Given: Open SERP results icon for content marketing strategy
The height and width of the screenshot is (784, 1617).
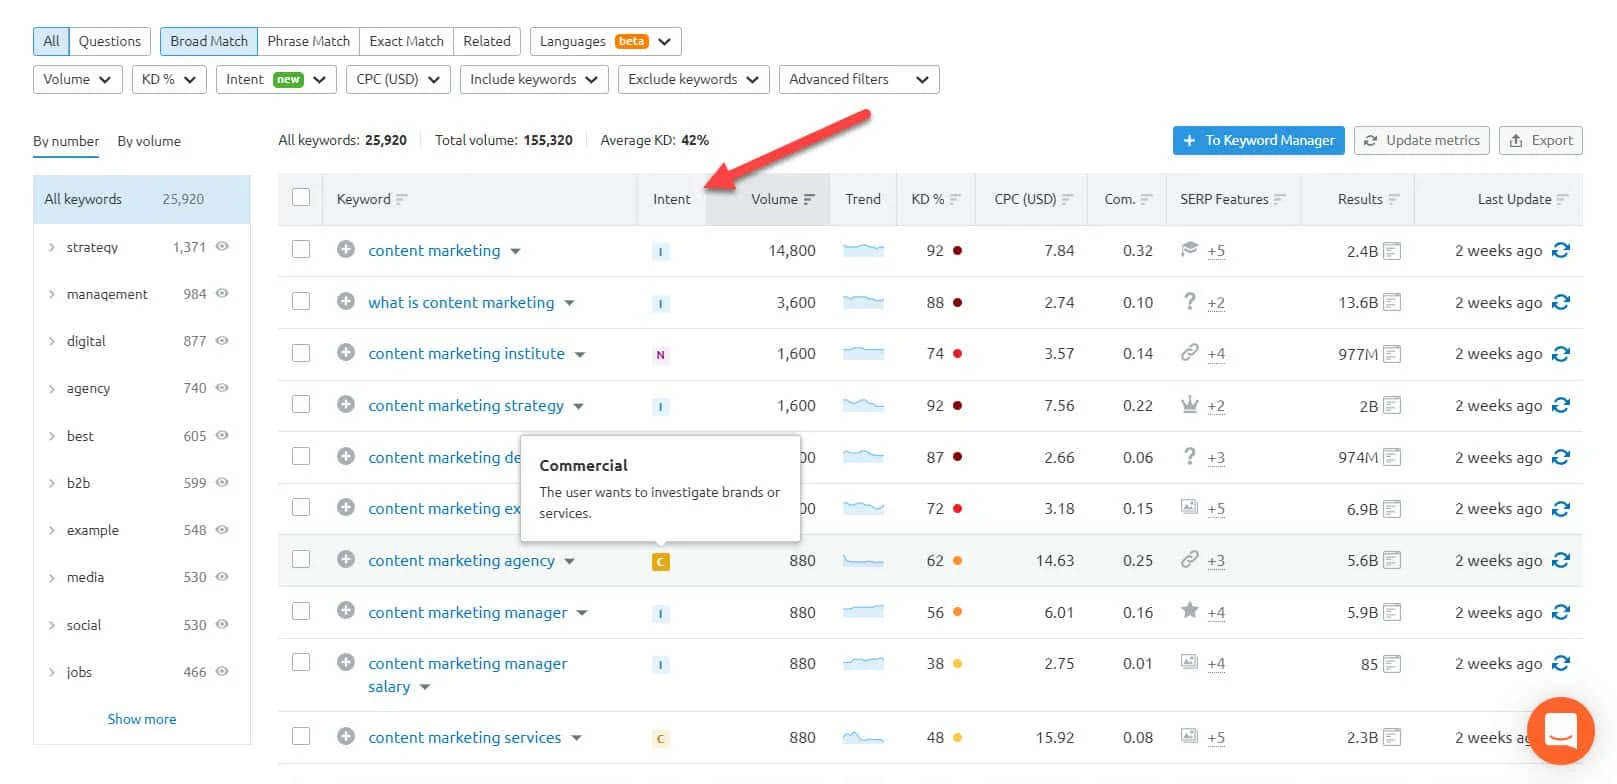Looking at the screenshot, I should (1391, 406).
